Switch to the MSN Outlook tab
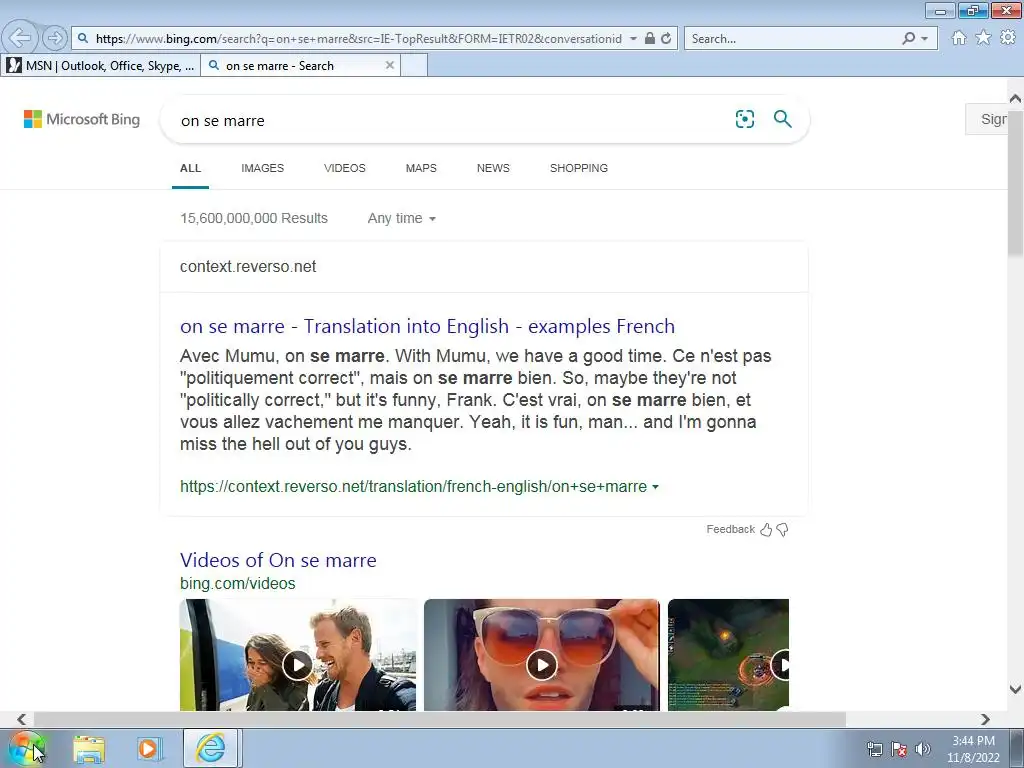Viewport: 1024px width, 768px height. (x=101, y=65)
